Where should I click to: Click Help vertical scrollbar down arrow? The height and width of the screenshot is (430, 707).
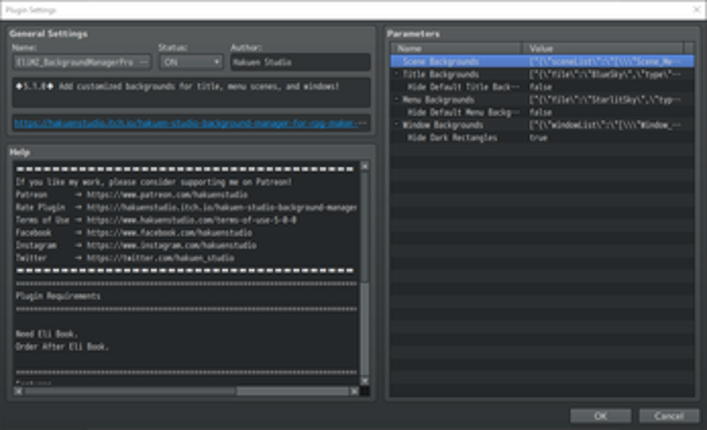tap(365, 381)
